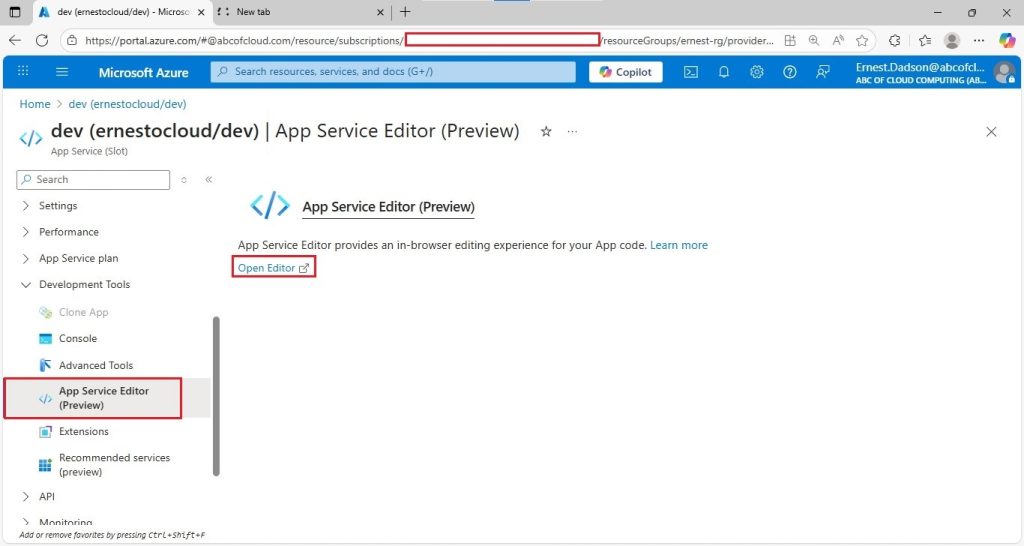
Task: Open the Extensions menu item
Action: click(84, 431)
